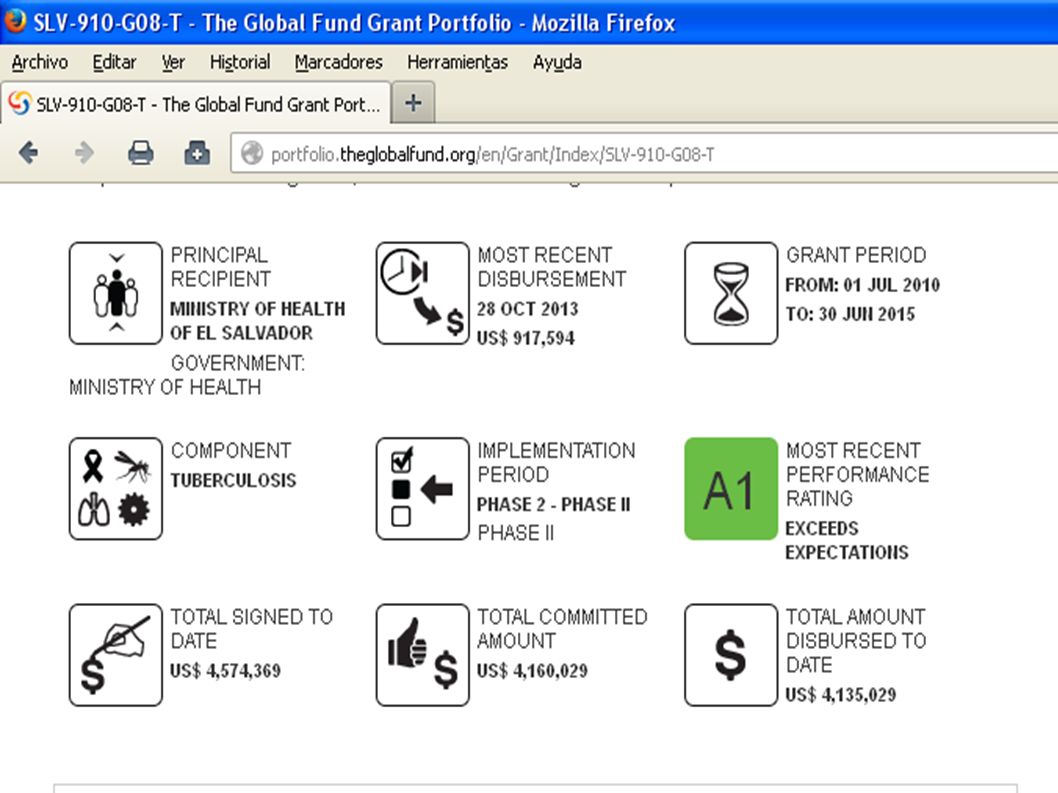Click the 'TOTAL SIGNED TO DATE' heading
Viewport: 1058px width, 793px height.
[252, 628]
